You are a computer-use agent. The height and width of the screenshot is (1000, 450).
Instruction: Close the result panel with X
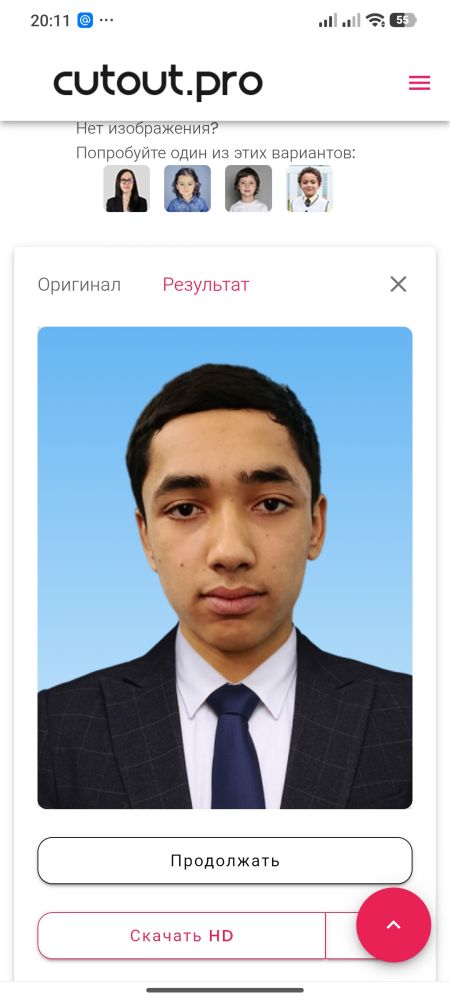(398, 284)
